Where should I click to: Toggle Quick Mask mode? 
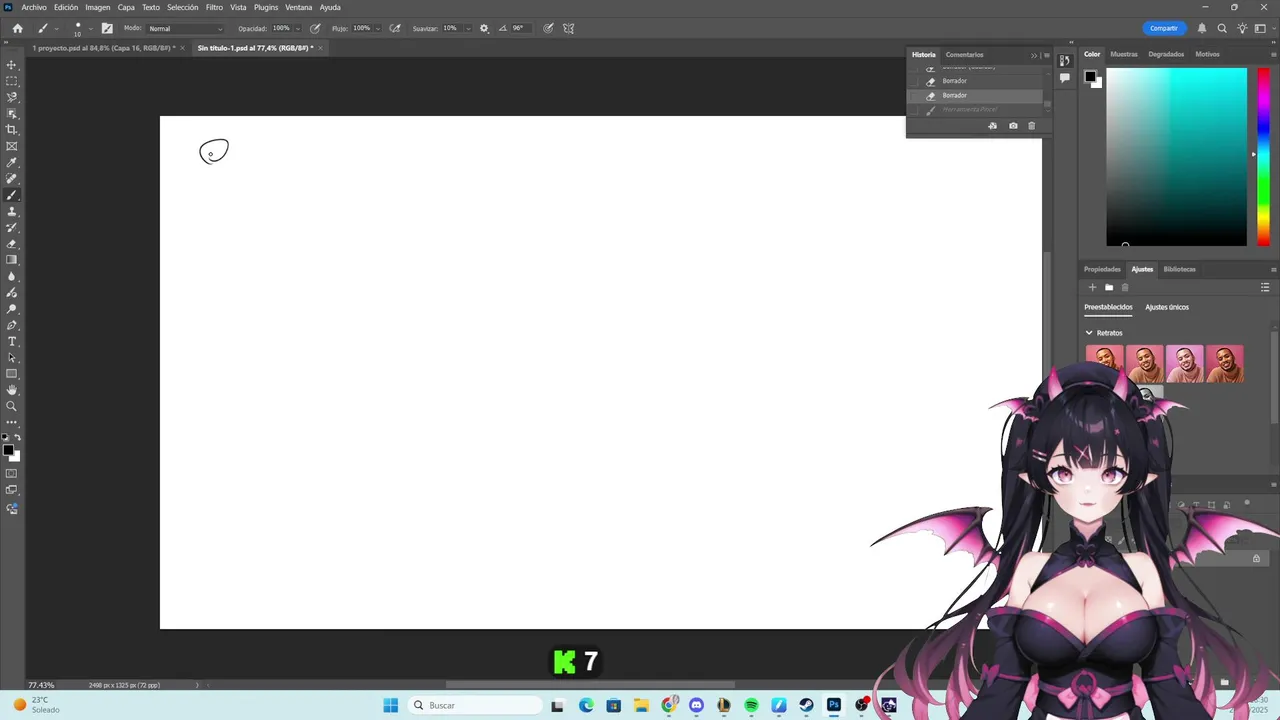pos(12,473)
